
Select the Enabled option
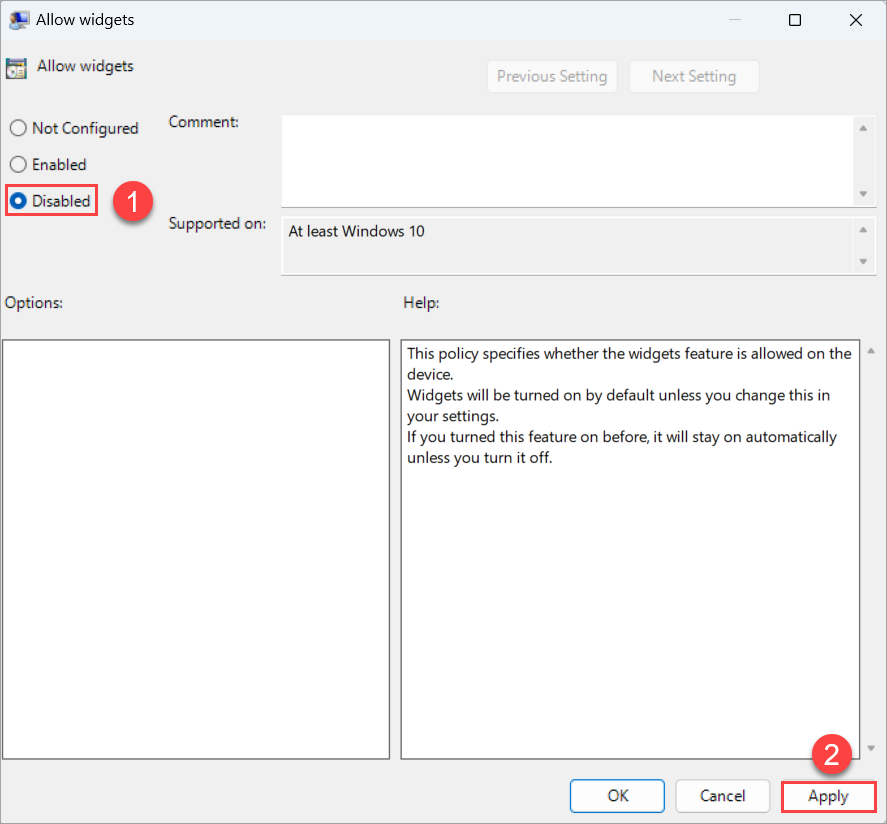click(x=17, y=164)
